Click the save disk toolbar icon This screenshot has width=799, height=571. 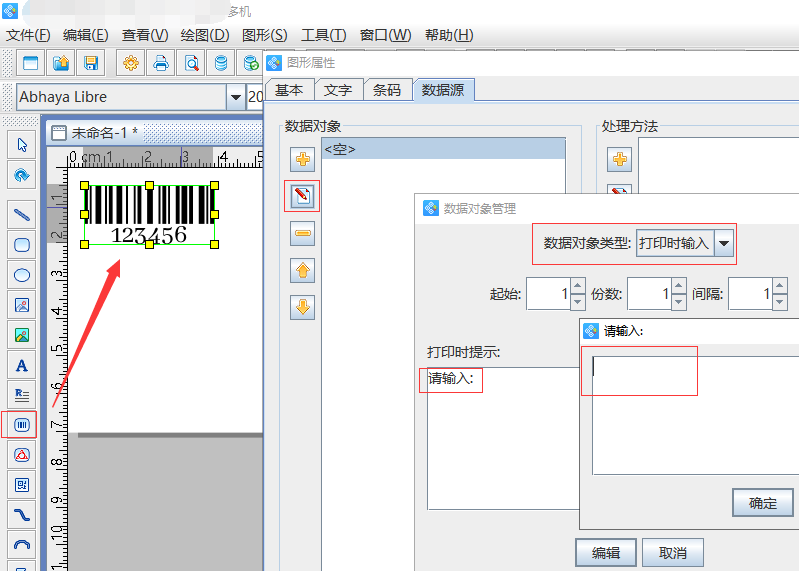[91, 63]
